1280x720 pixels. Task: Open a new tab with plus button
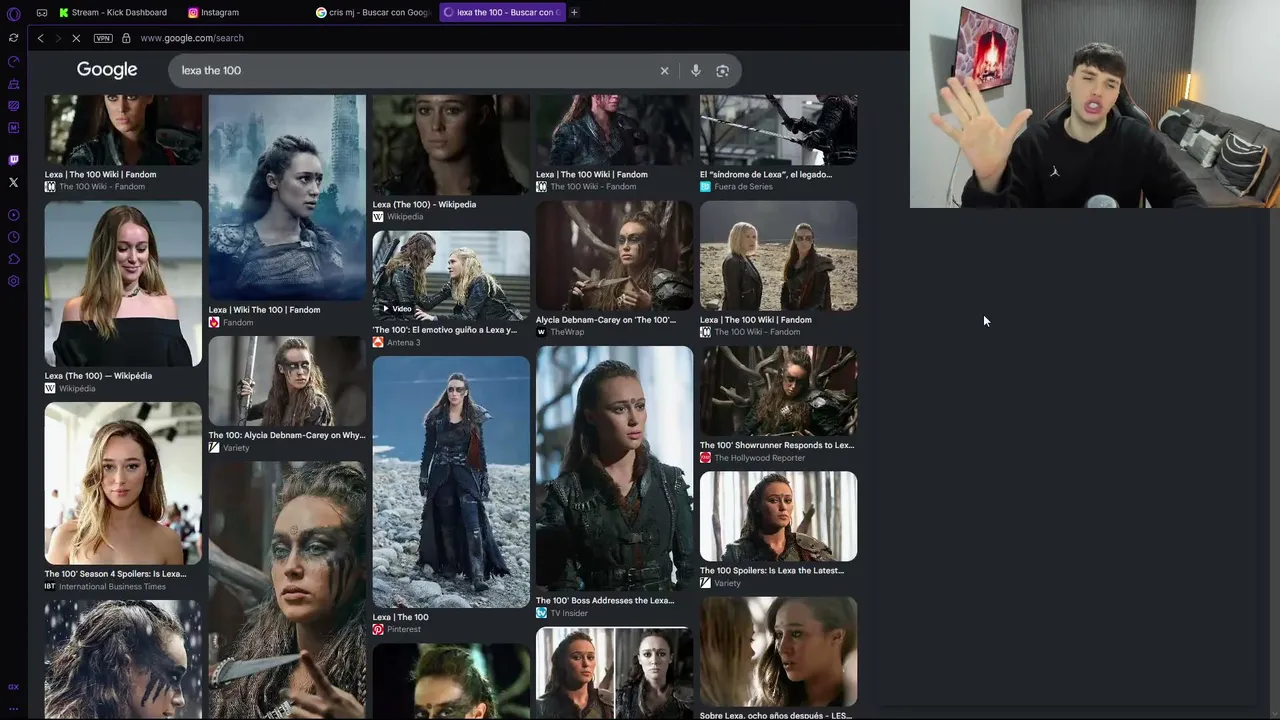pyautogui.click(x=574, y=12)
